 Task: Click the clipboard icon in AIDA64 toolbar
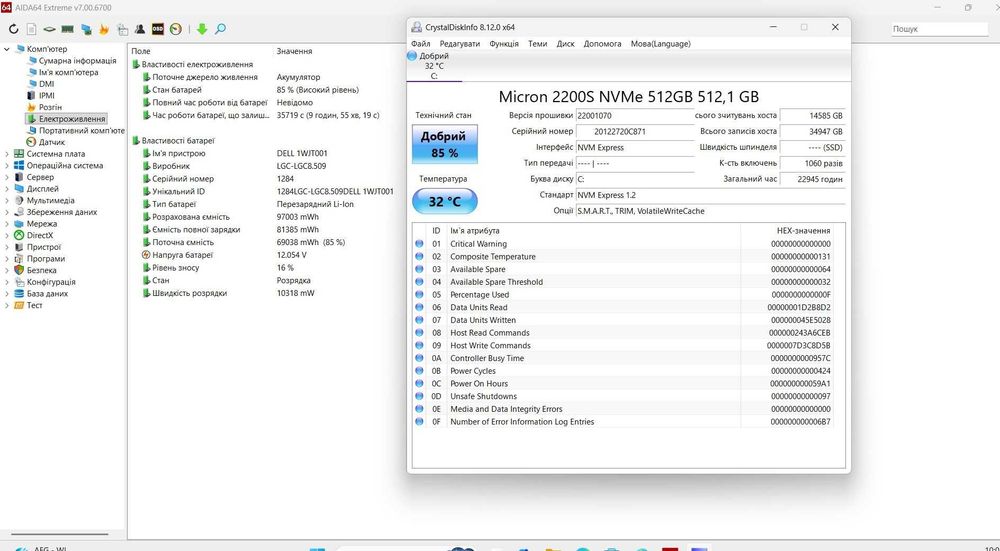point(122,29)
